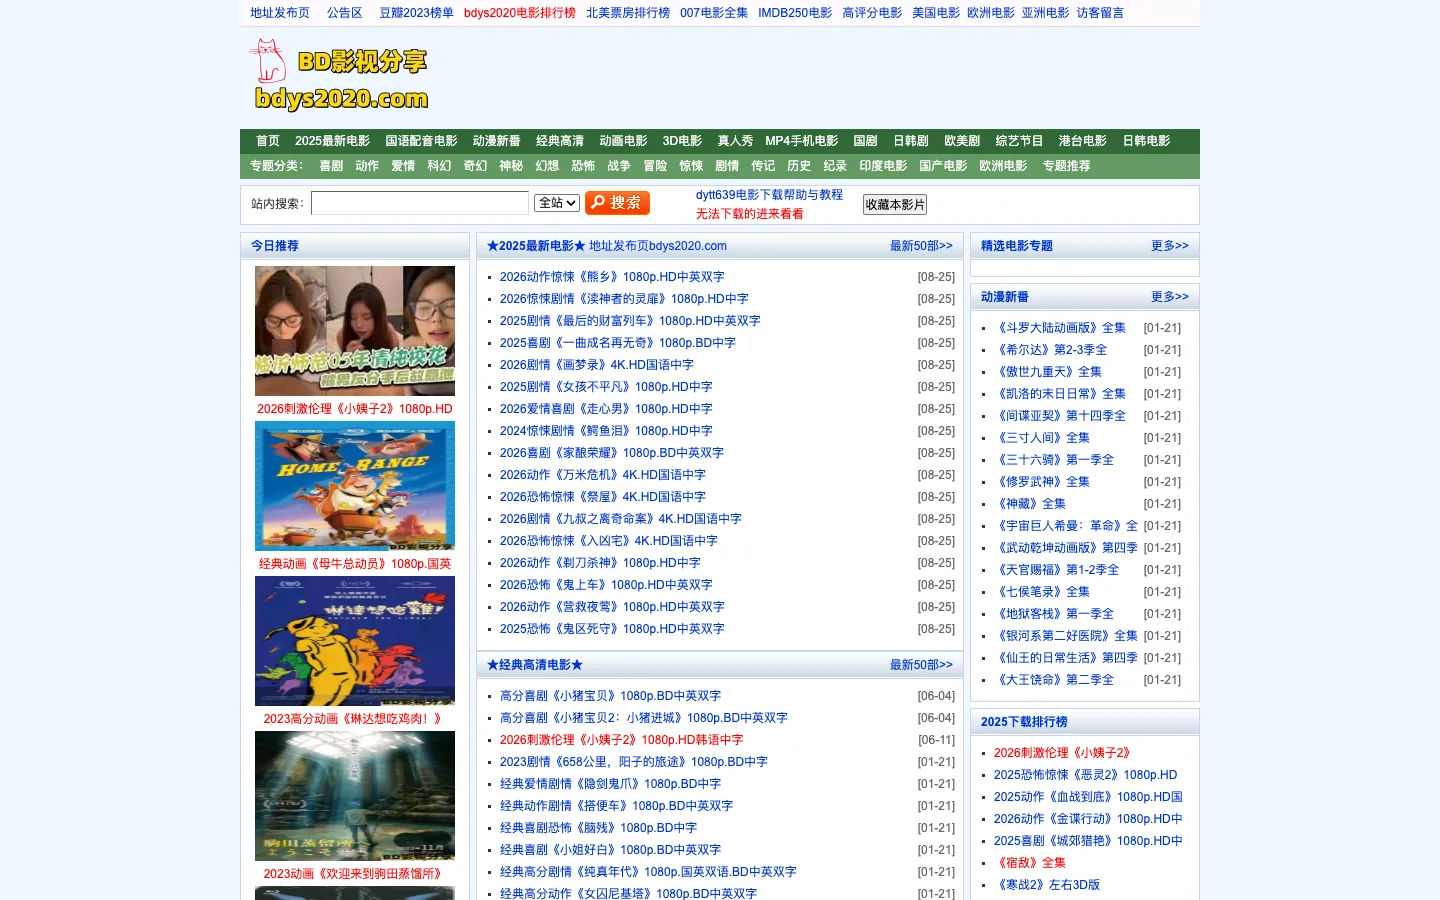View 最新50部>> for 2025最新电影
Image resolution: width=1440 pixels, height=900 pixels.
tap(921, 246)
